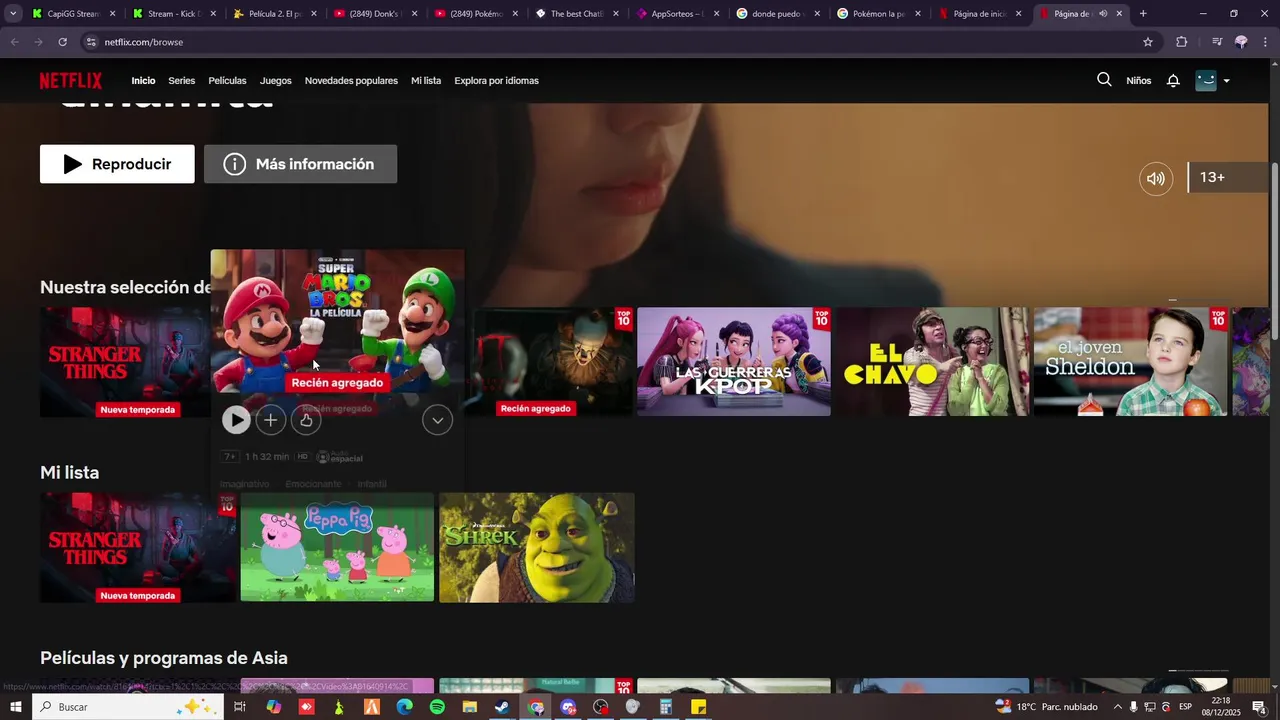
Task: Click Mi lista row heading
Action: (x=69, y=472)
